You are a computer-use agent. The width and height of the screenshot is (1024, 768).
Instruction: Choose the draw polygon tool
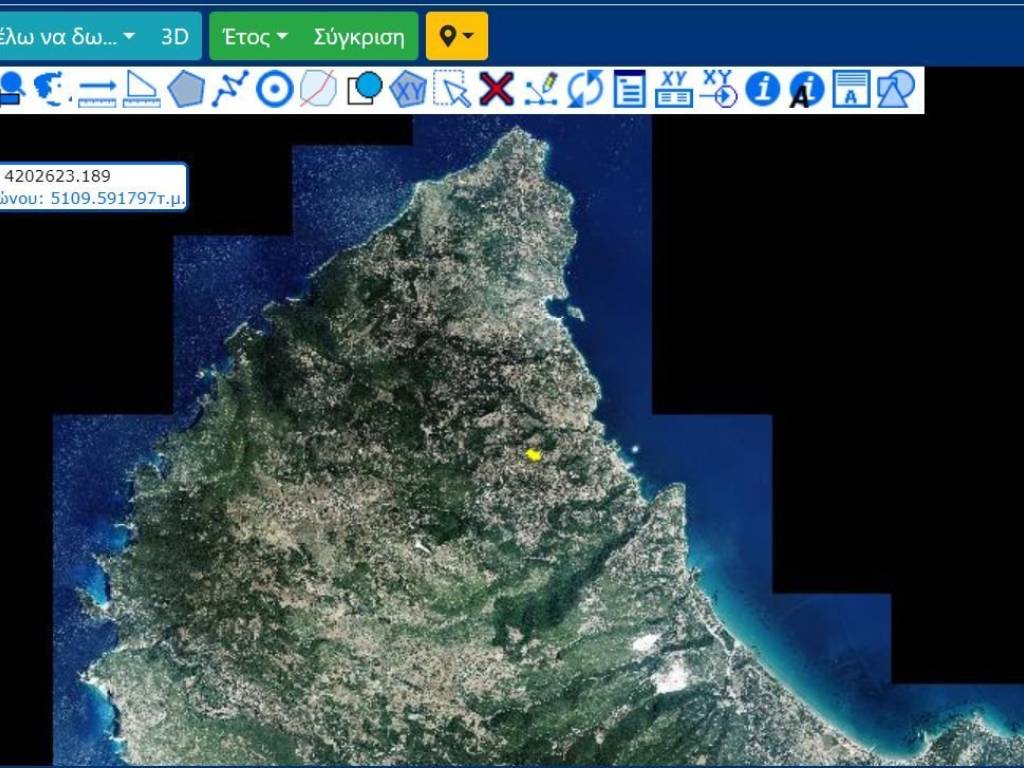[186, 90]
